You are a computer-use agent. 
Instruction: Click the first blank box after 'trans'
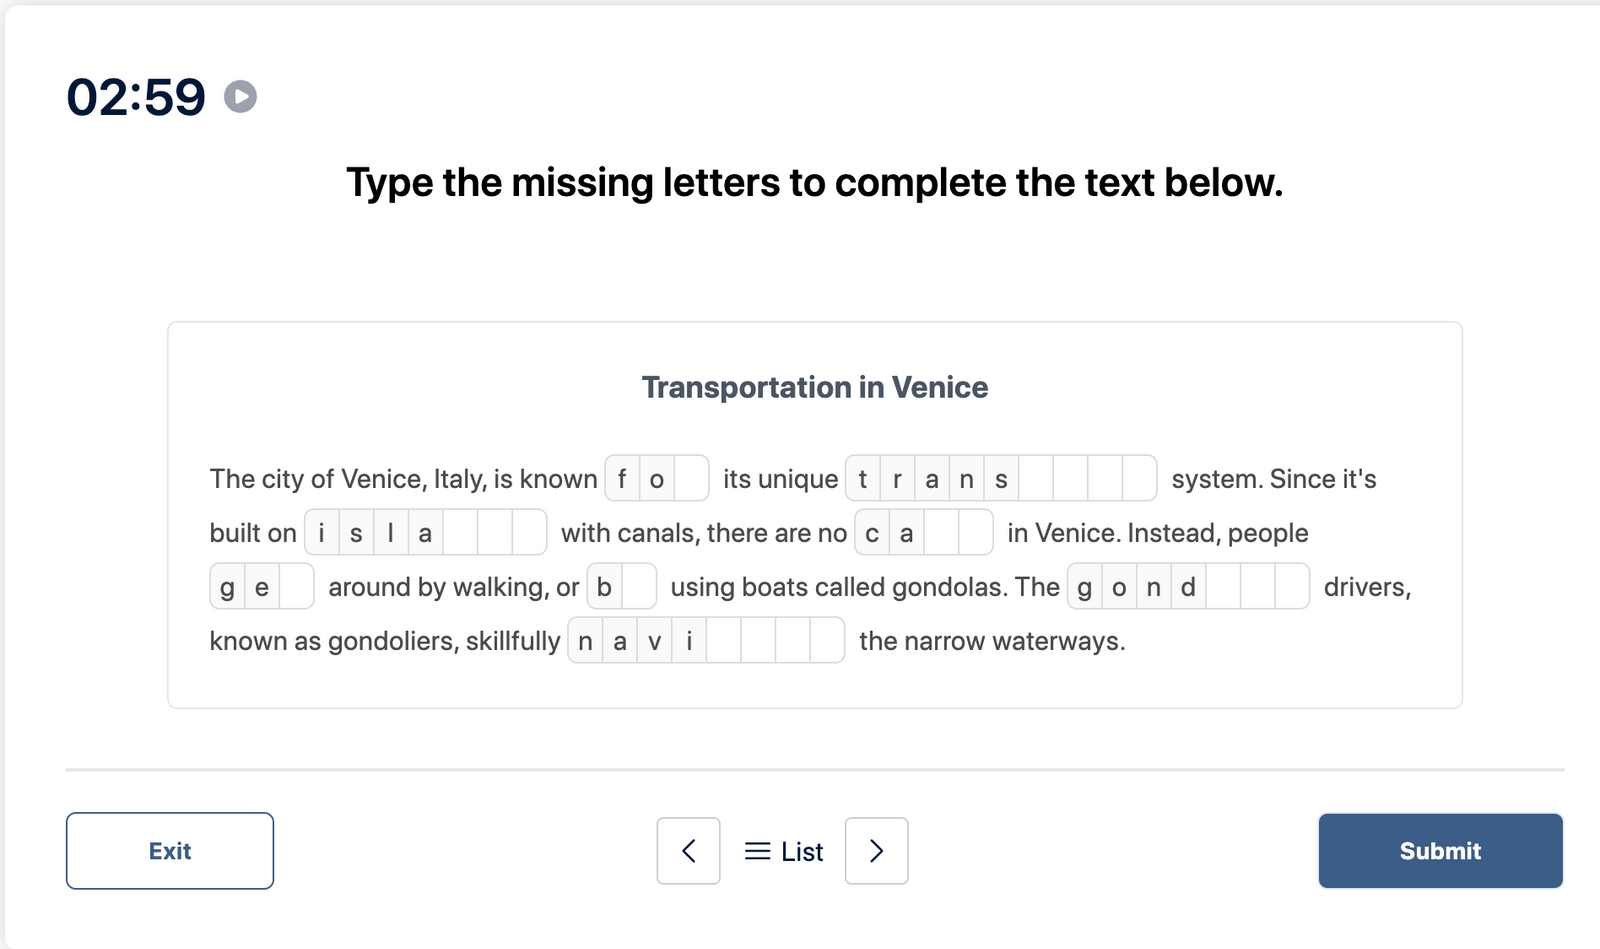1036,479
